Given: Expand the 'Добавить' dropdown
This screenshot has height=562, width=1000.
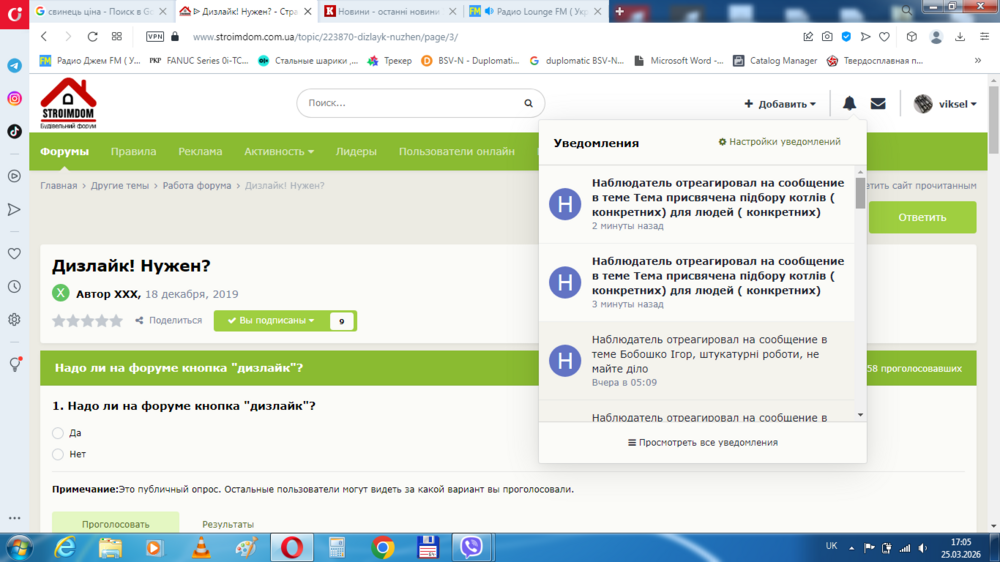Looking at the screenshot, I should [x=779, y=103].
